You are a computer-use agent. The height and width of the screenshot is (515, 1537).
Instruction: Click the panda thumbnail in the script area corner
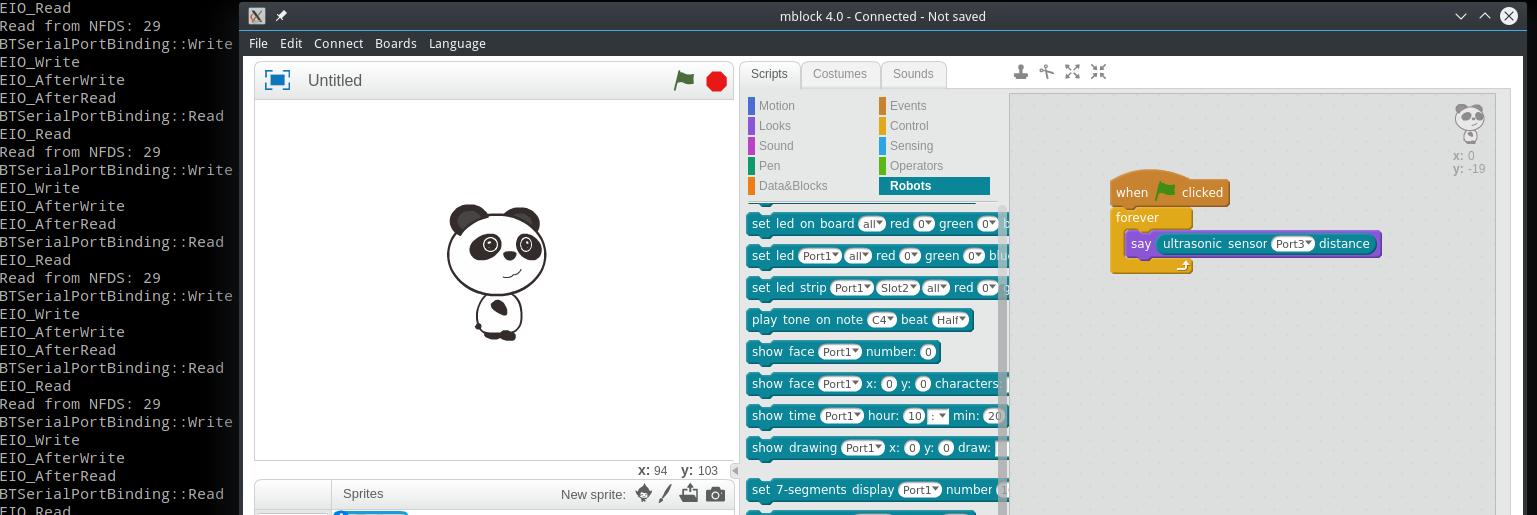(x=1468, y=124)
